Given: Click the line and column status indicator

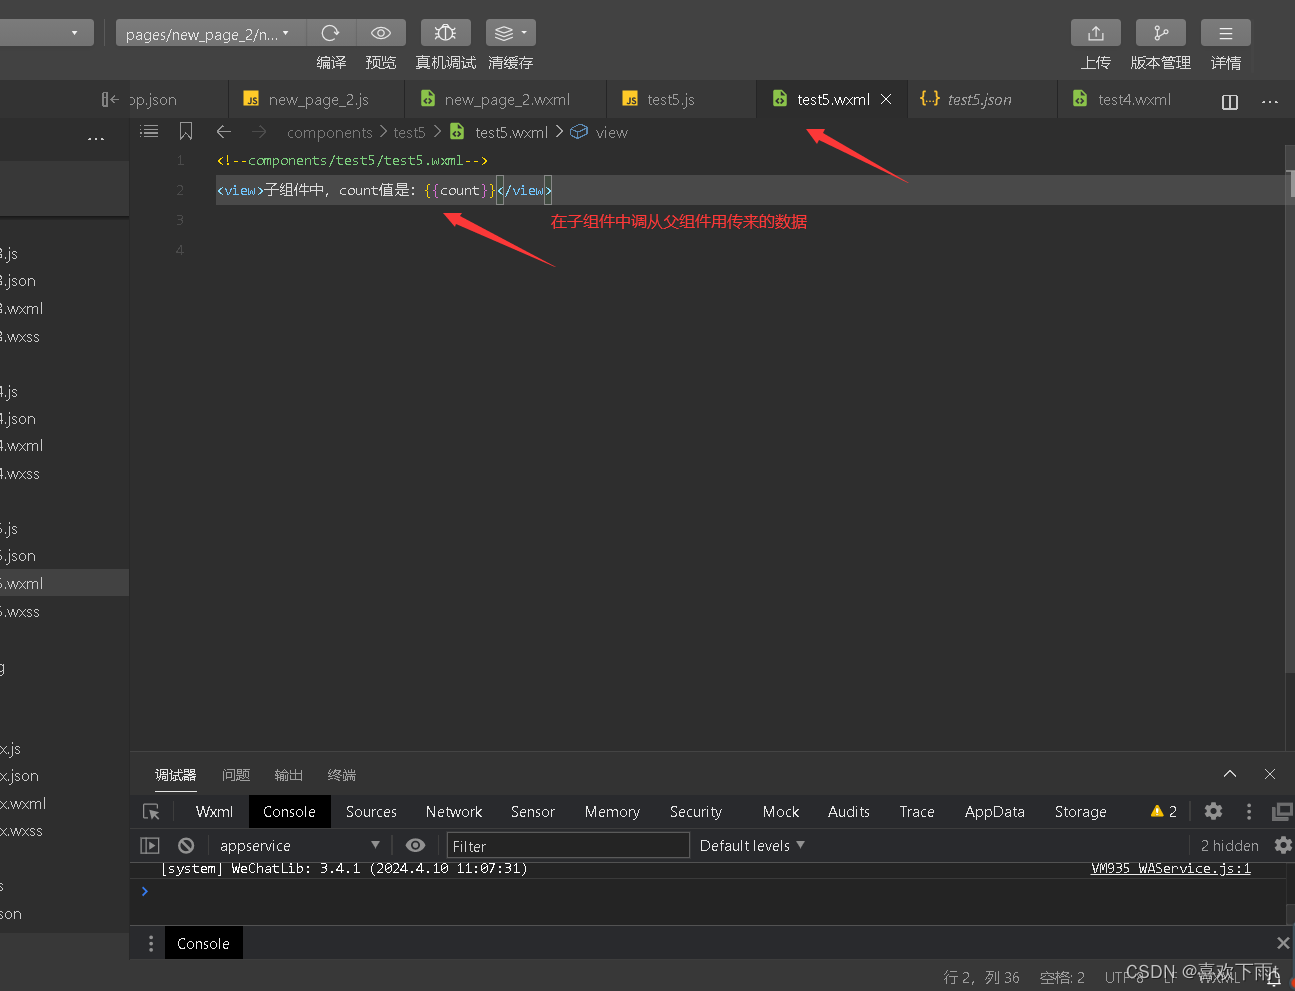Looking at the screenshot, I should 982,977.
